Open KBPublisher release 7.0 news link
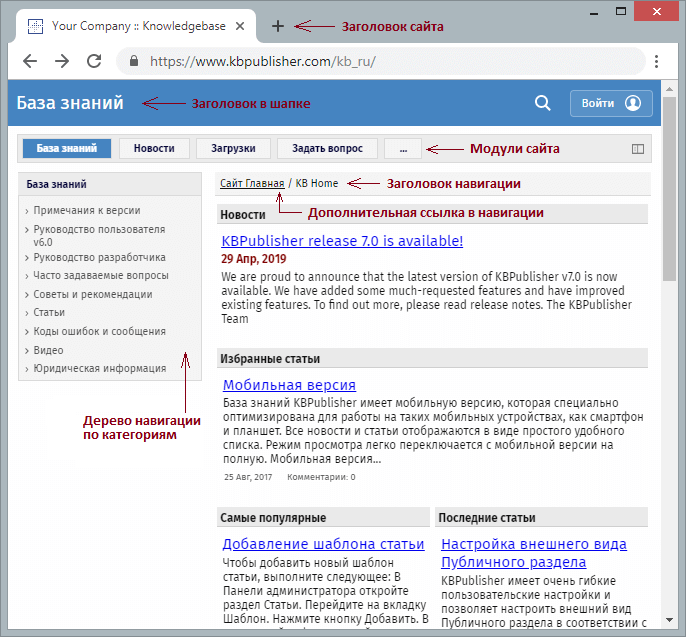This screenshot has width=686, height=637. coord(342,241)
